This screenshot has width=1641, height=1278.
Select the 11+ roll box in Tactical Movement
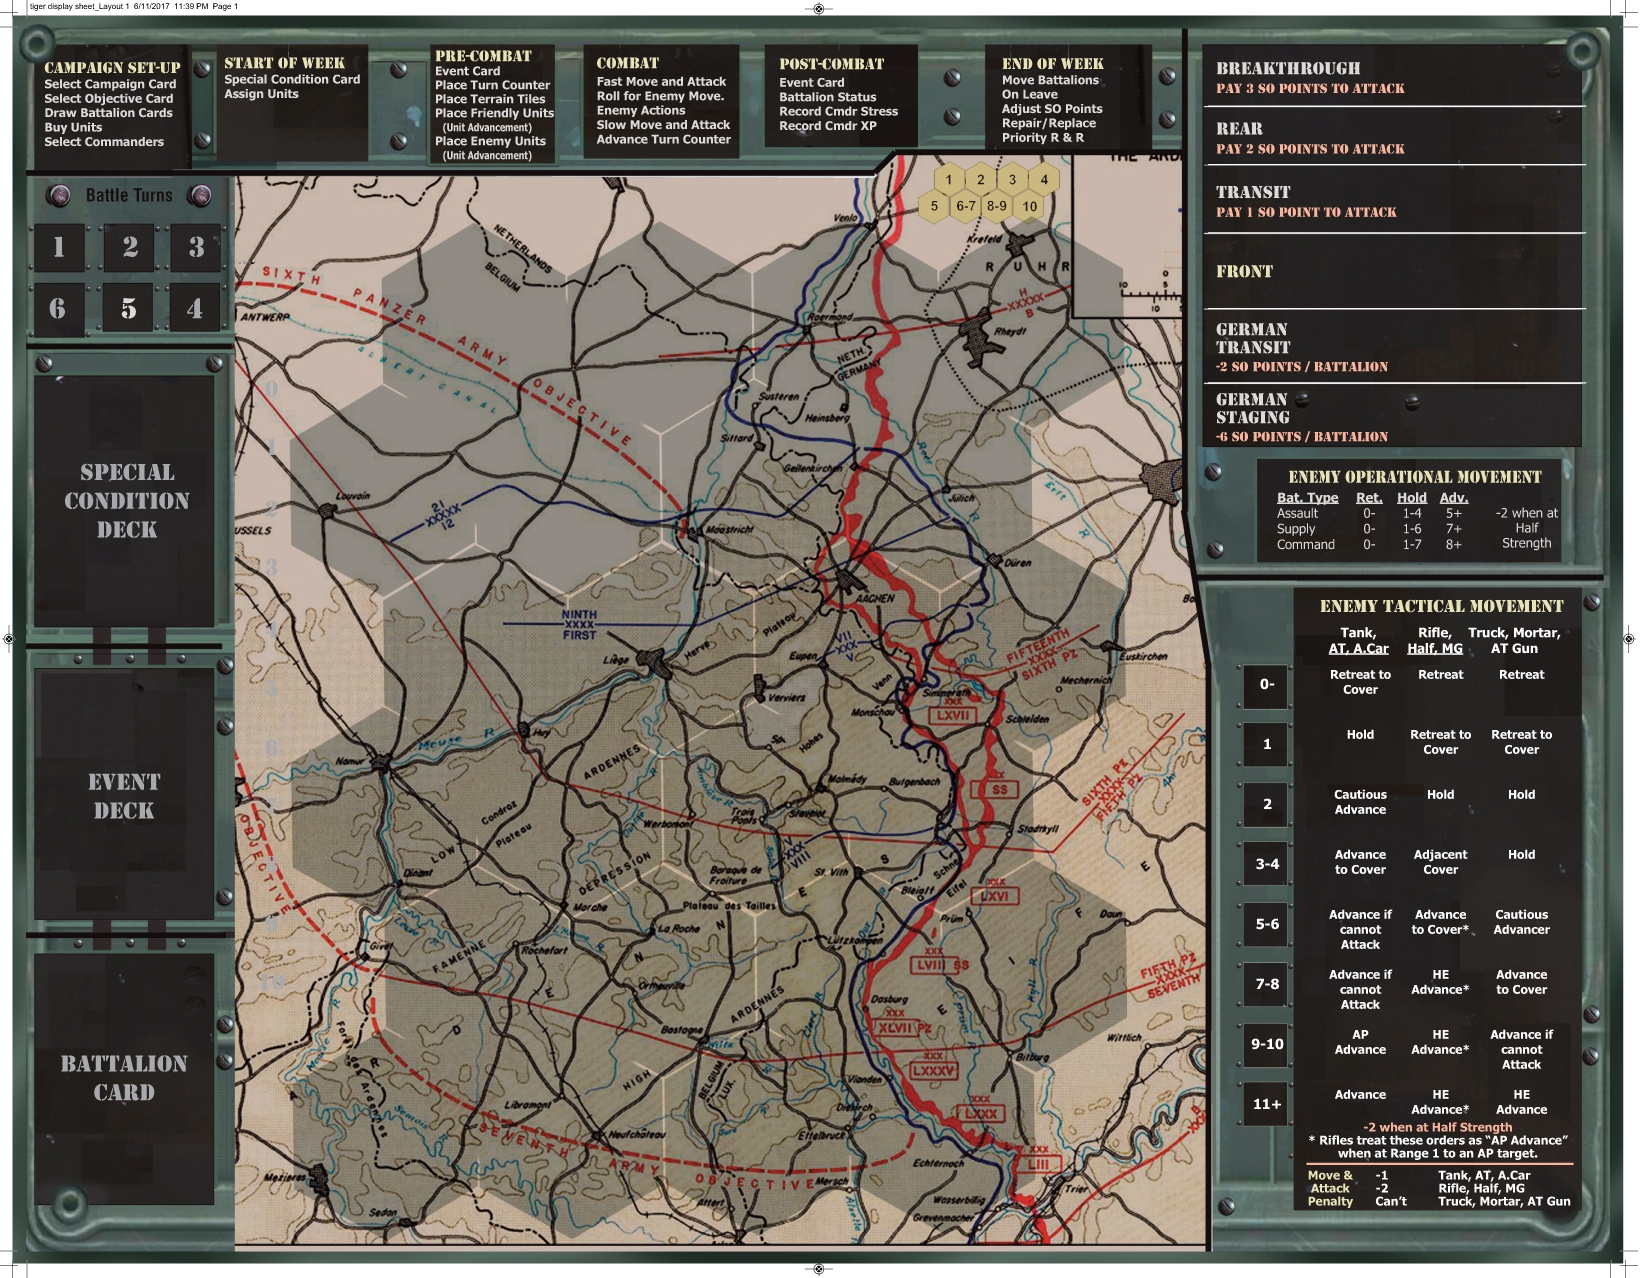tap(1266, 1104)
